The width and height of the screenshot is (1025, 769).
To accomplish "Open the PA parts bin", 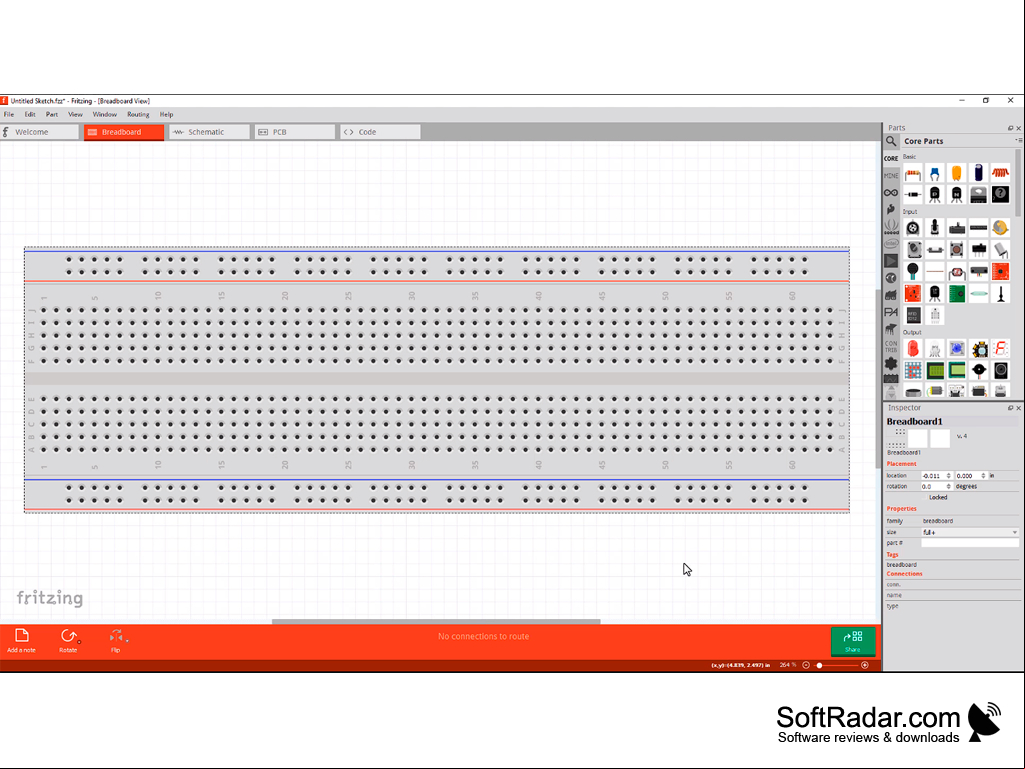I will tap(891, 313).
